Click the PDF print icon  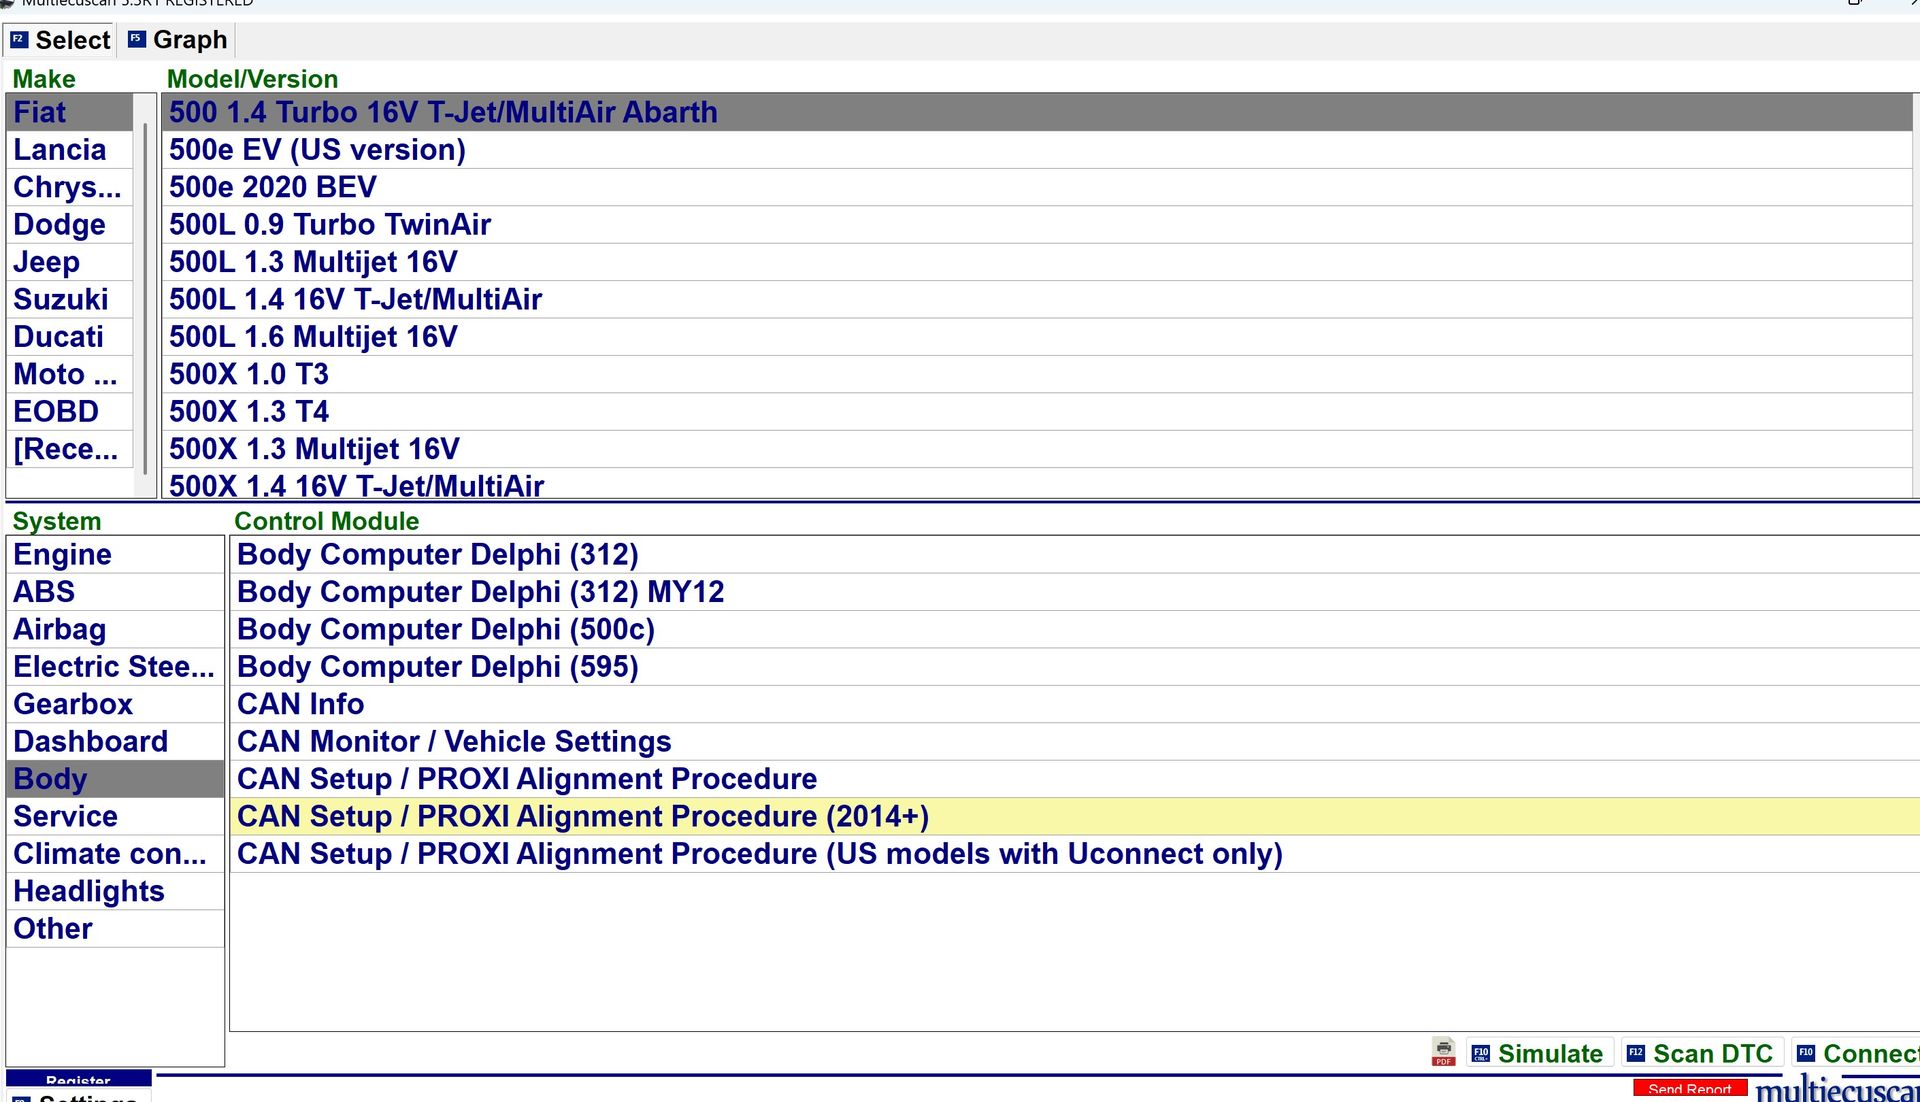click(x=1443, y=1052)
